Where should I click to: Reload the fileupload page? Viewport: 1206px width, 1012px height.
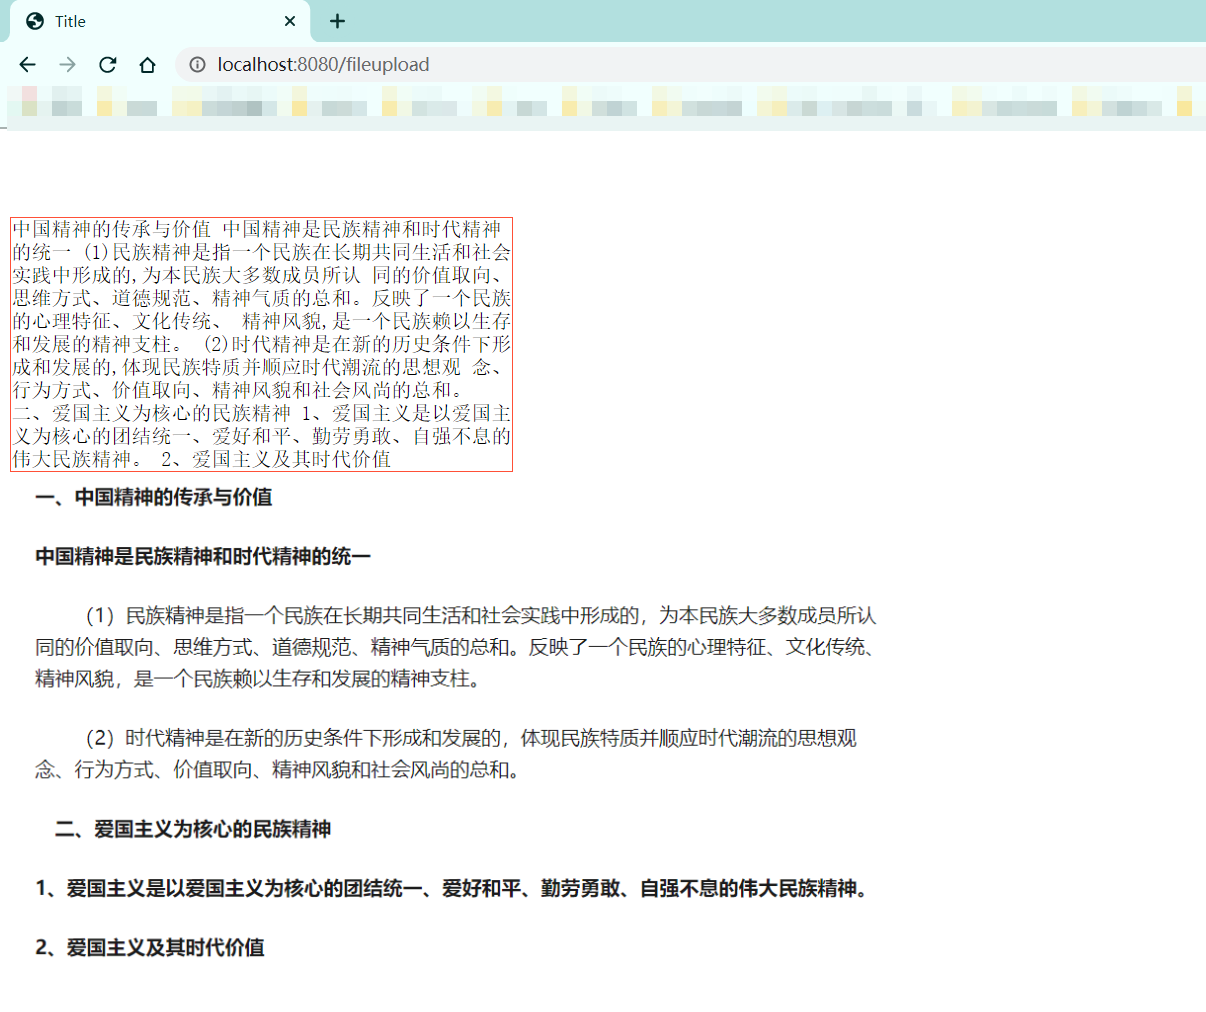[107, 64]
